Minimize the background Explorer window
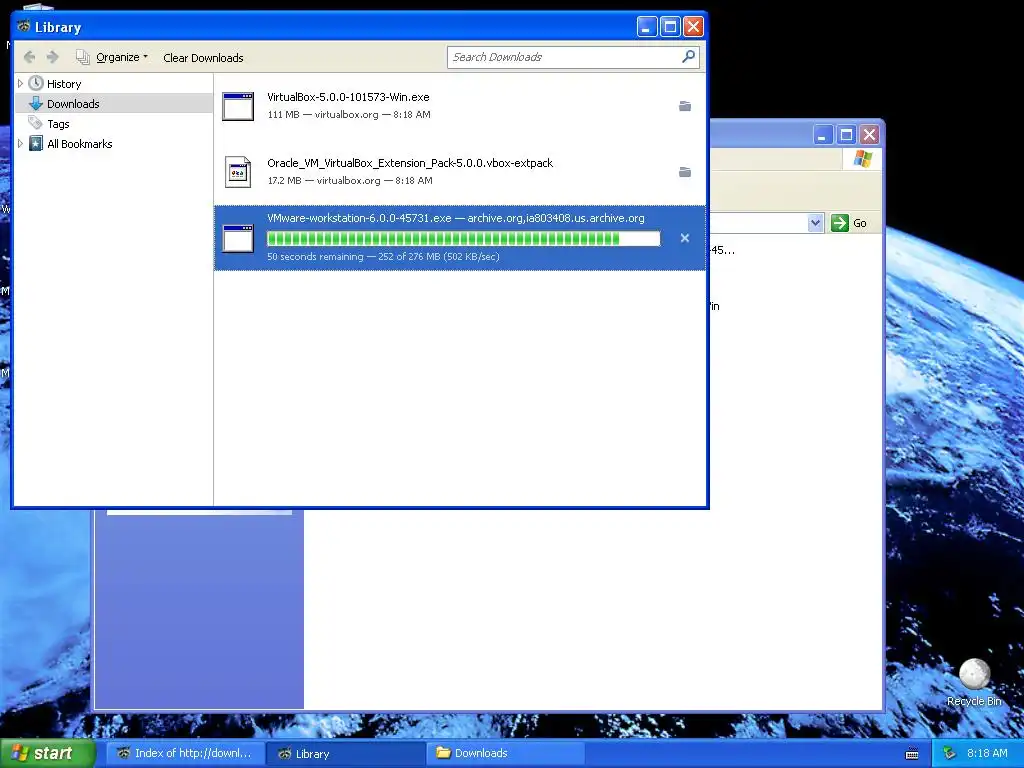The height and width of the screenshot is (768, 1024). coord(823,135)
